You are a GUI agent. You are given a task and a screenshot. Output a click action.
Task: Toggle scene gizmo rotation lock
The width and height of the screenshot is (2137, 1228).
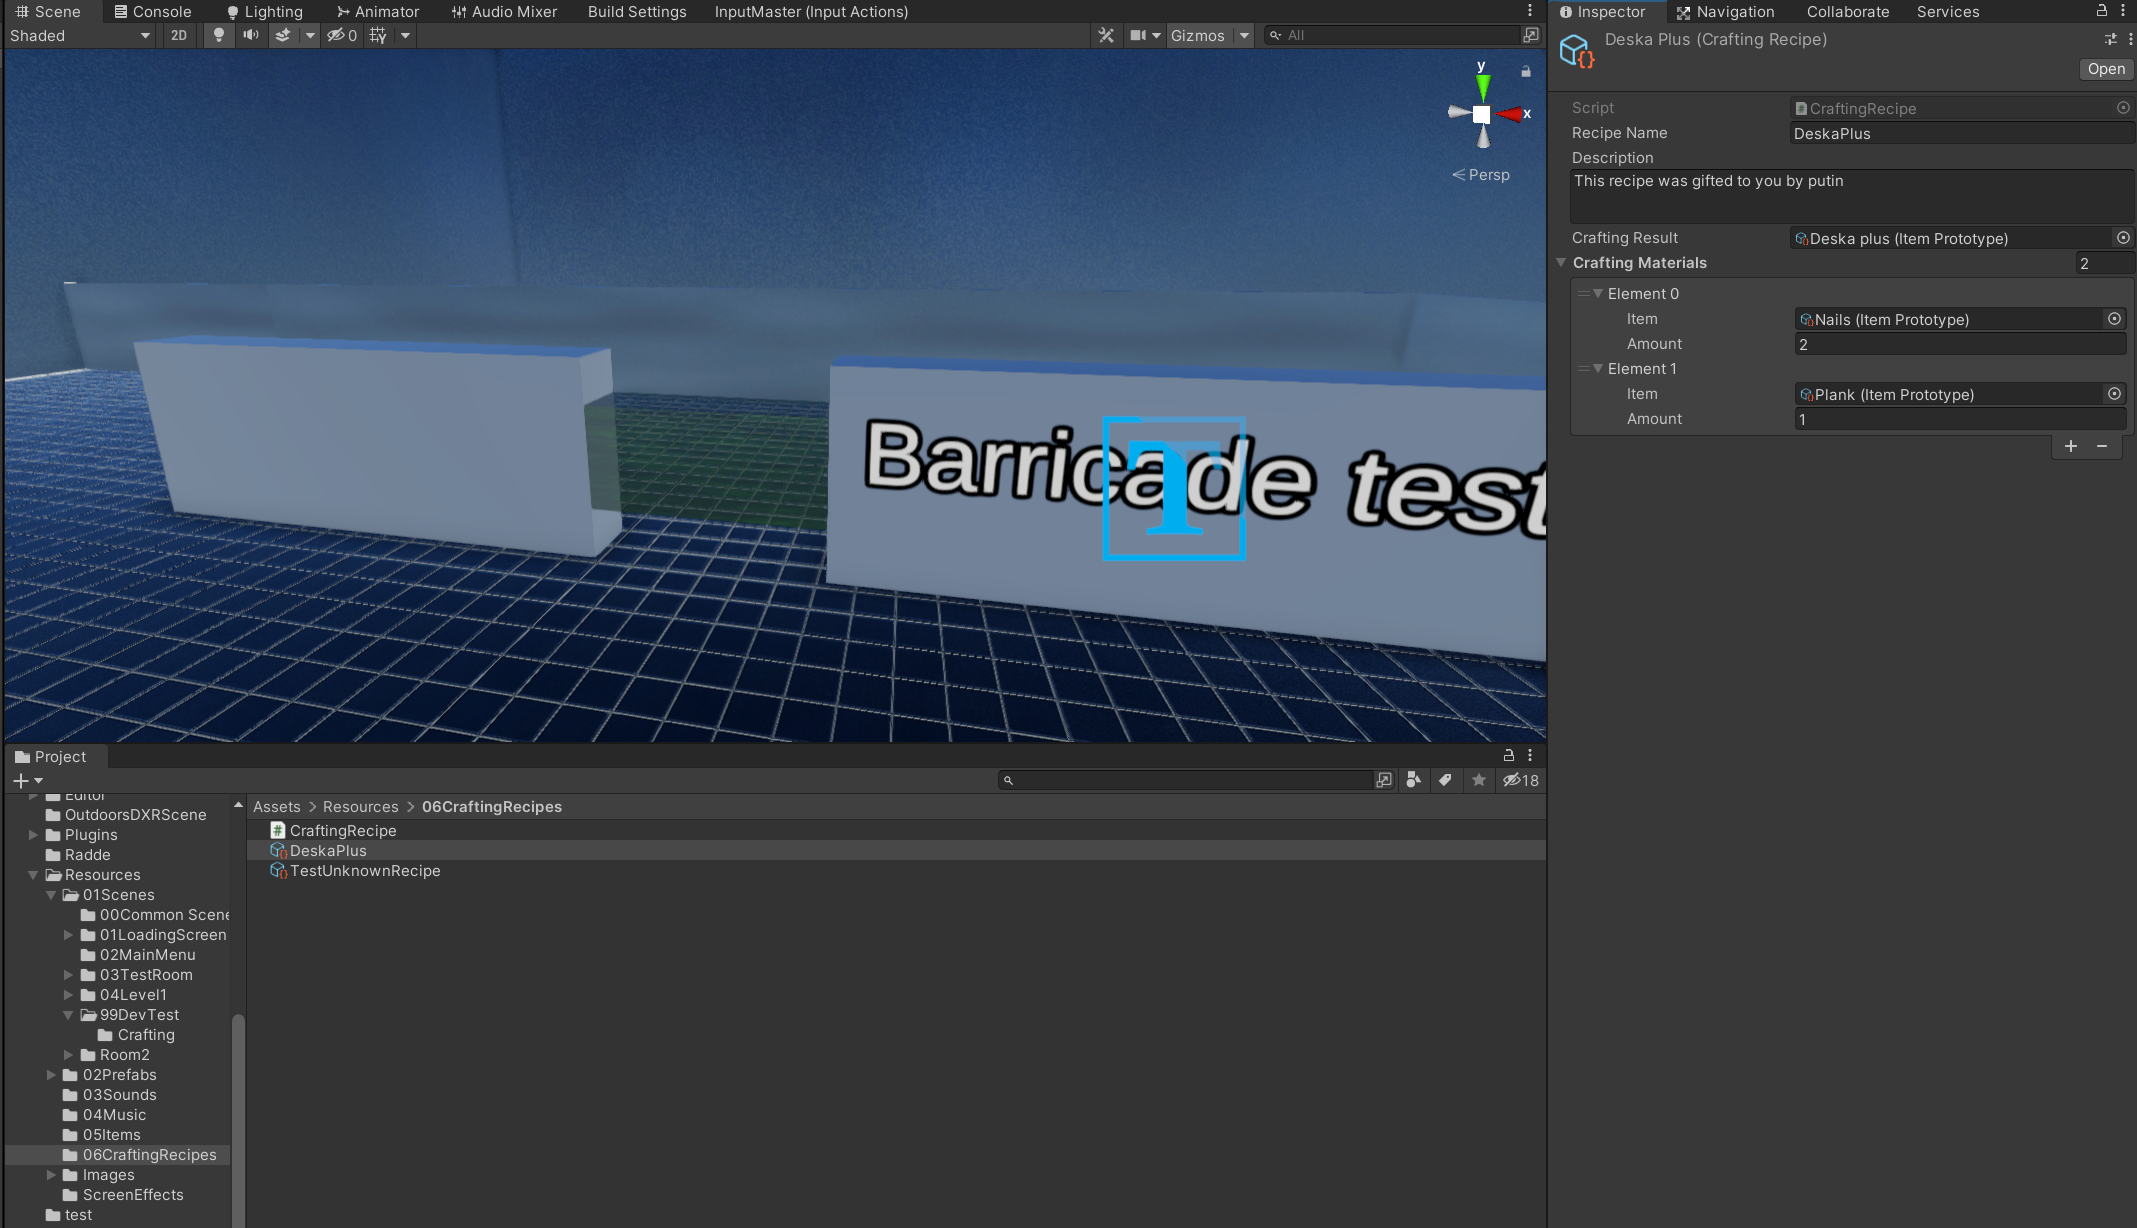(1526, 71)
